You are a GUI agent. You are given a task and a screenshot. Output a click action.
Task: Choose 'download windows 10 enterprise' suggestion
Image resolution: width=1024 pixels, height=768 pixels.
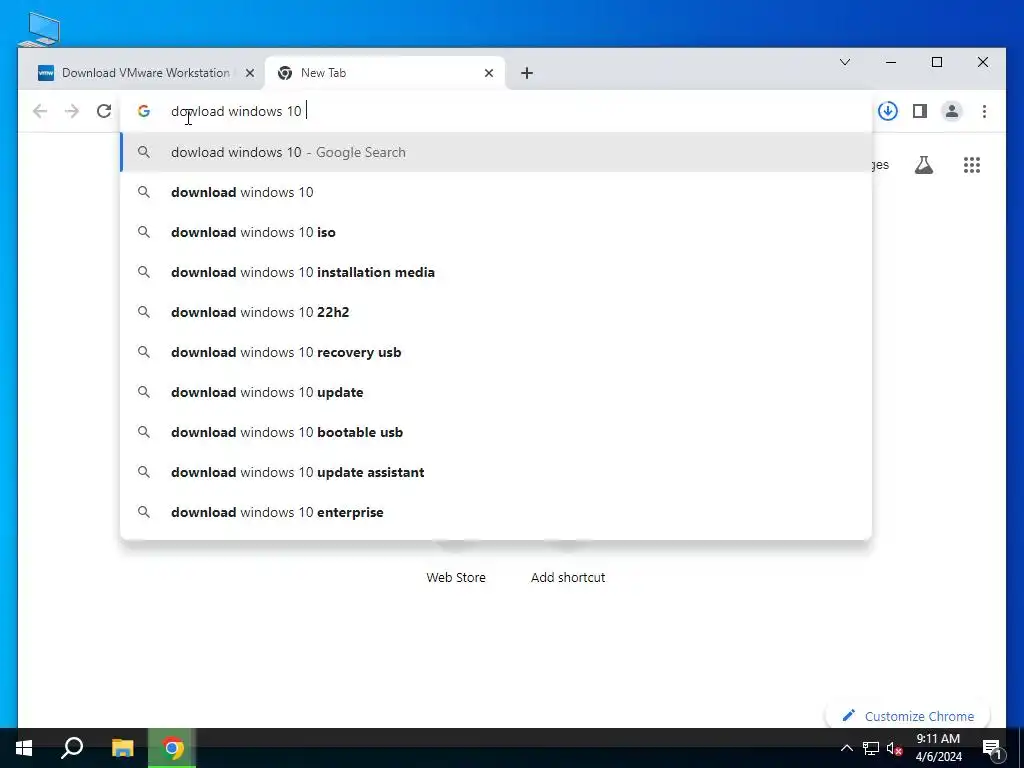pyautogui.click(x=496, y=512)
